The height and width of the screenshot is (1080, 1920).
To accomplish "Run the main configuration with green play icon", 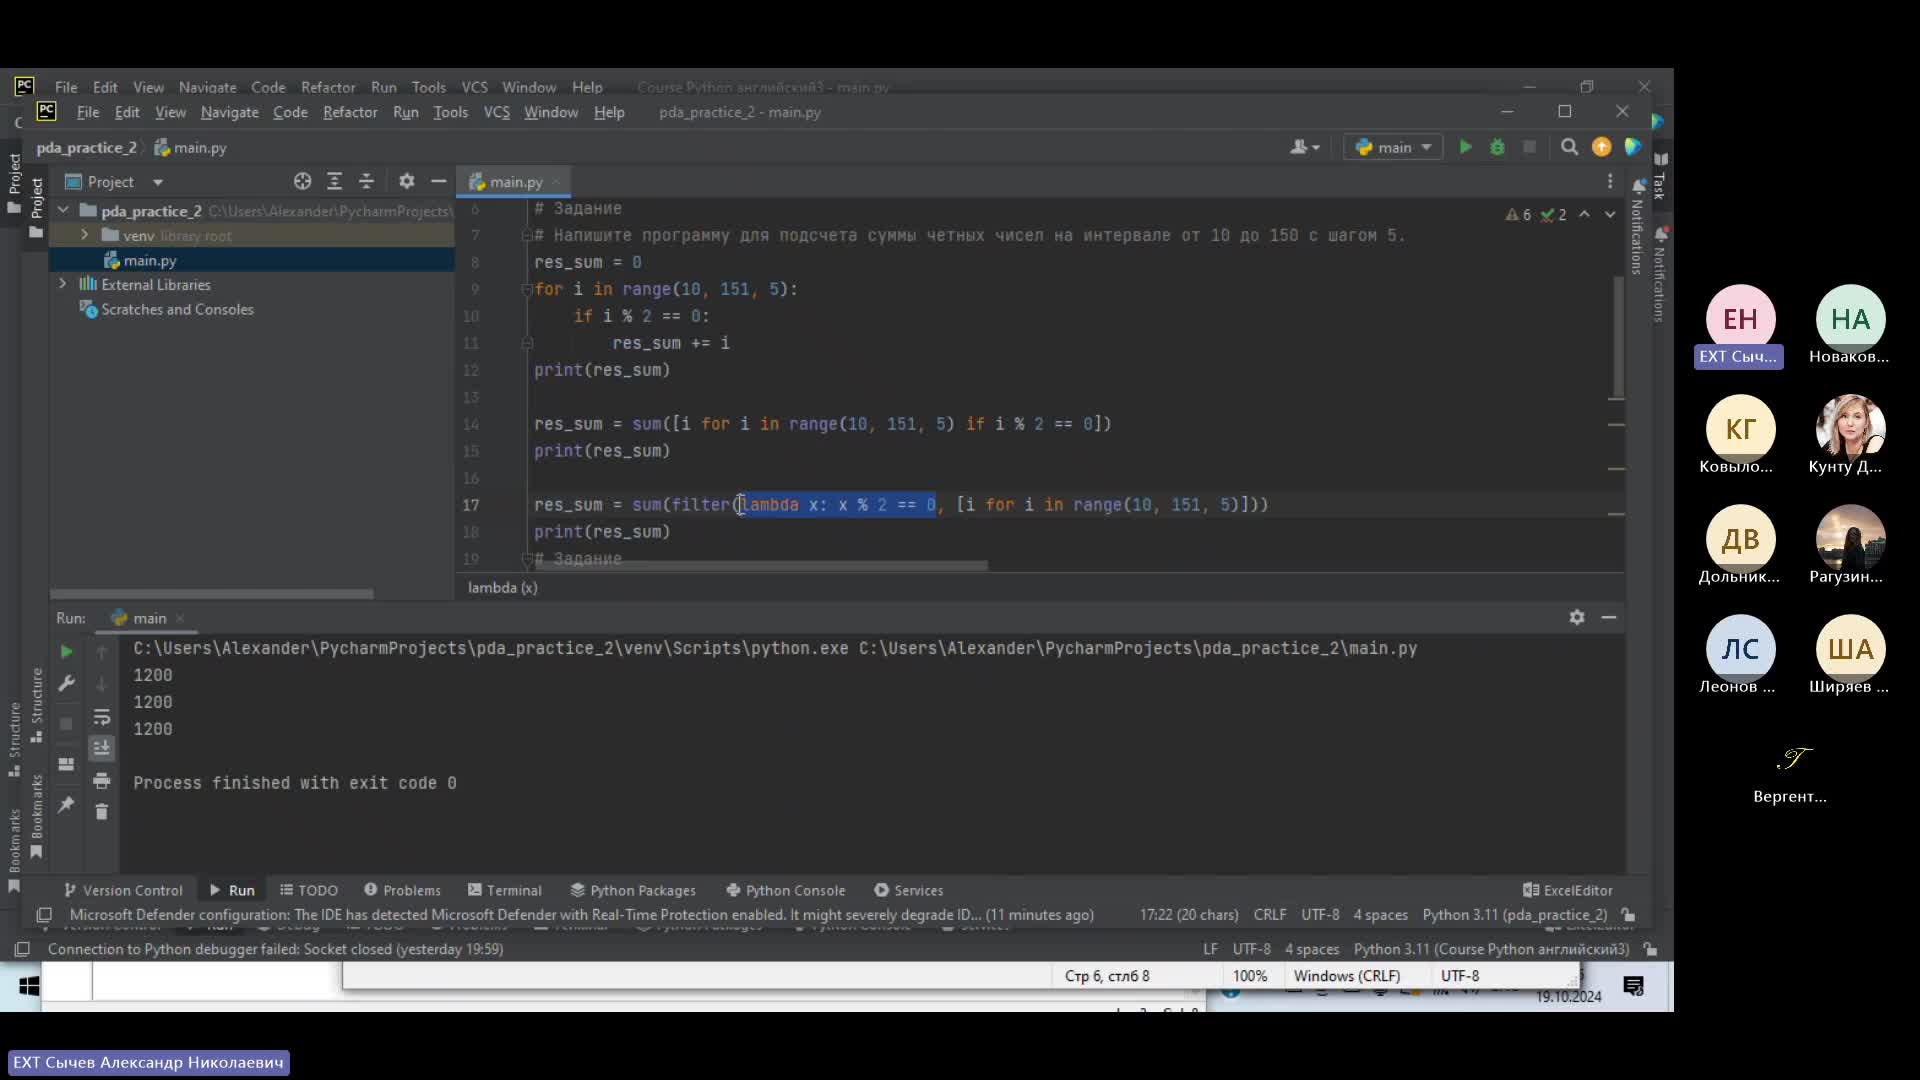I will pos(1465,147).
